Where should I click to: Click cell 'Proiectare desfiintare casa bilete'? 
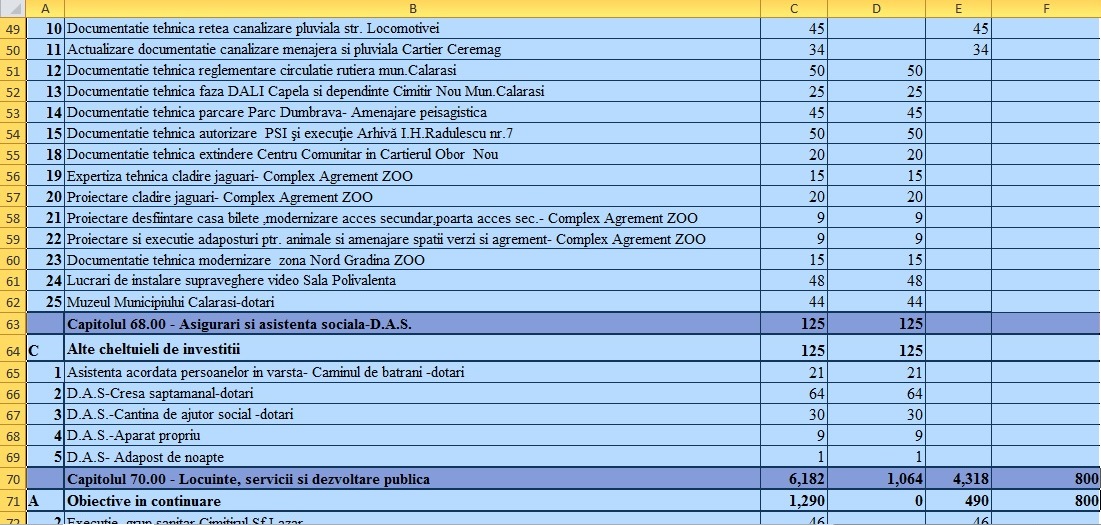[x=412, y=218]
